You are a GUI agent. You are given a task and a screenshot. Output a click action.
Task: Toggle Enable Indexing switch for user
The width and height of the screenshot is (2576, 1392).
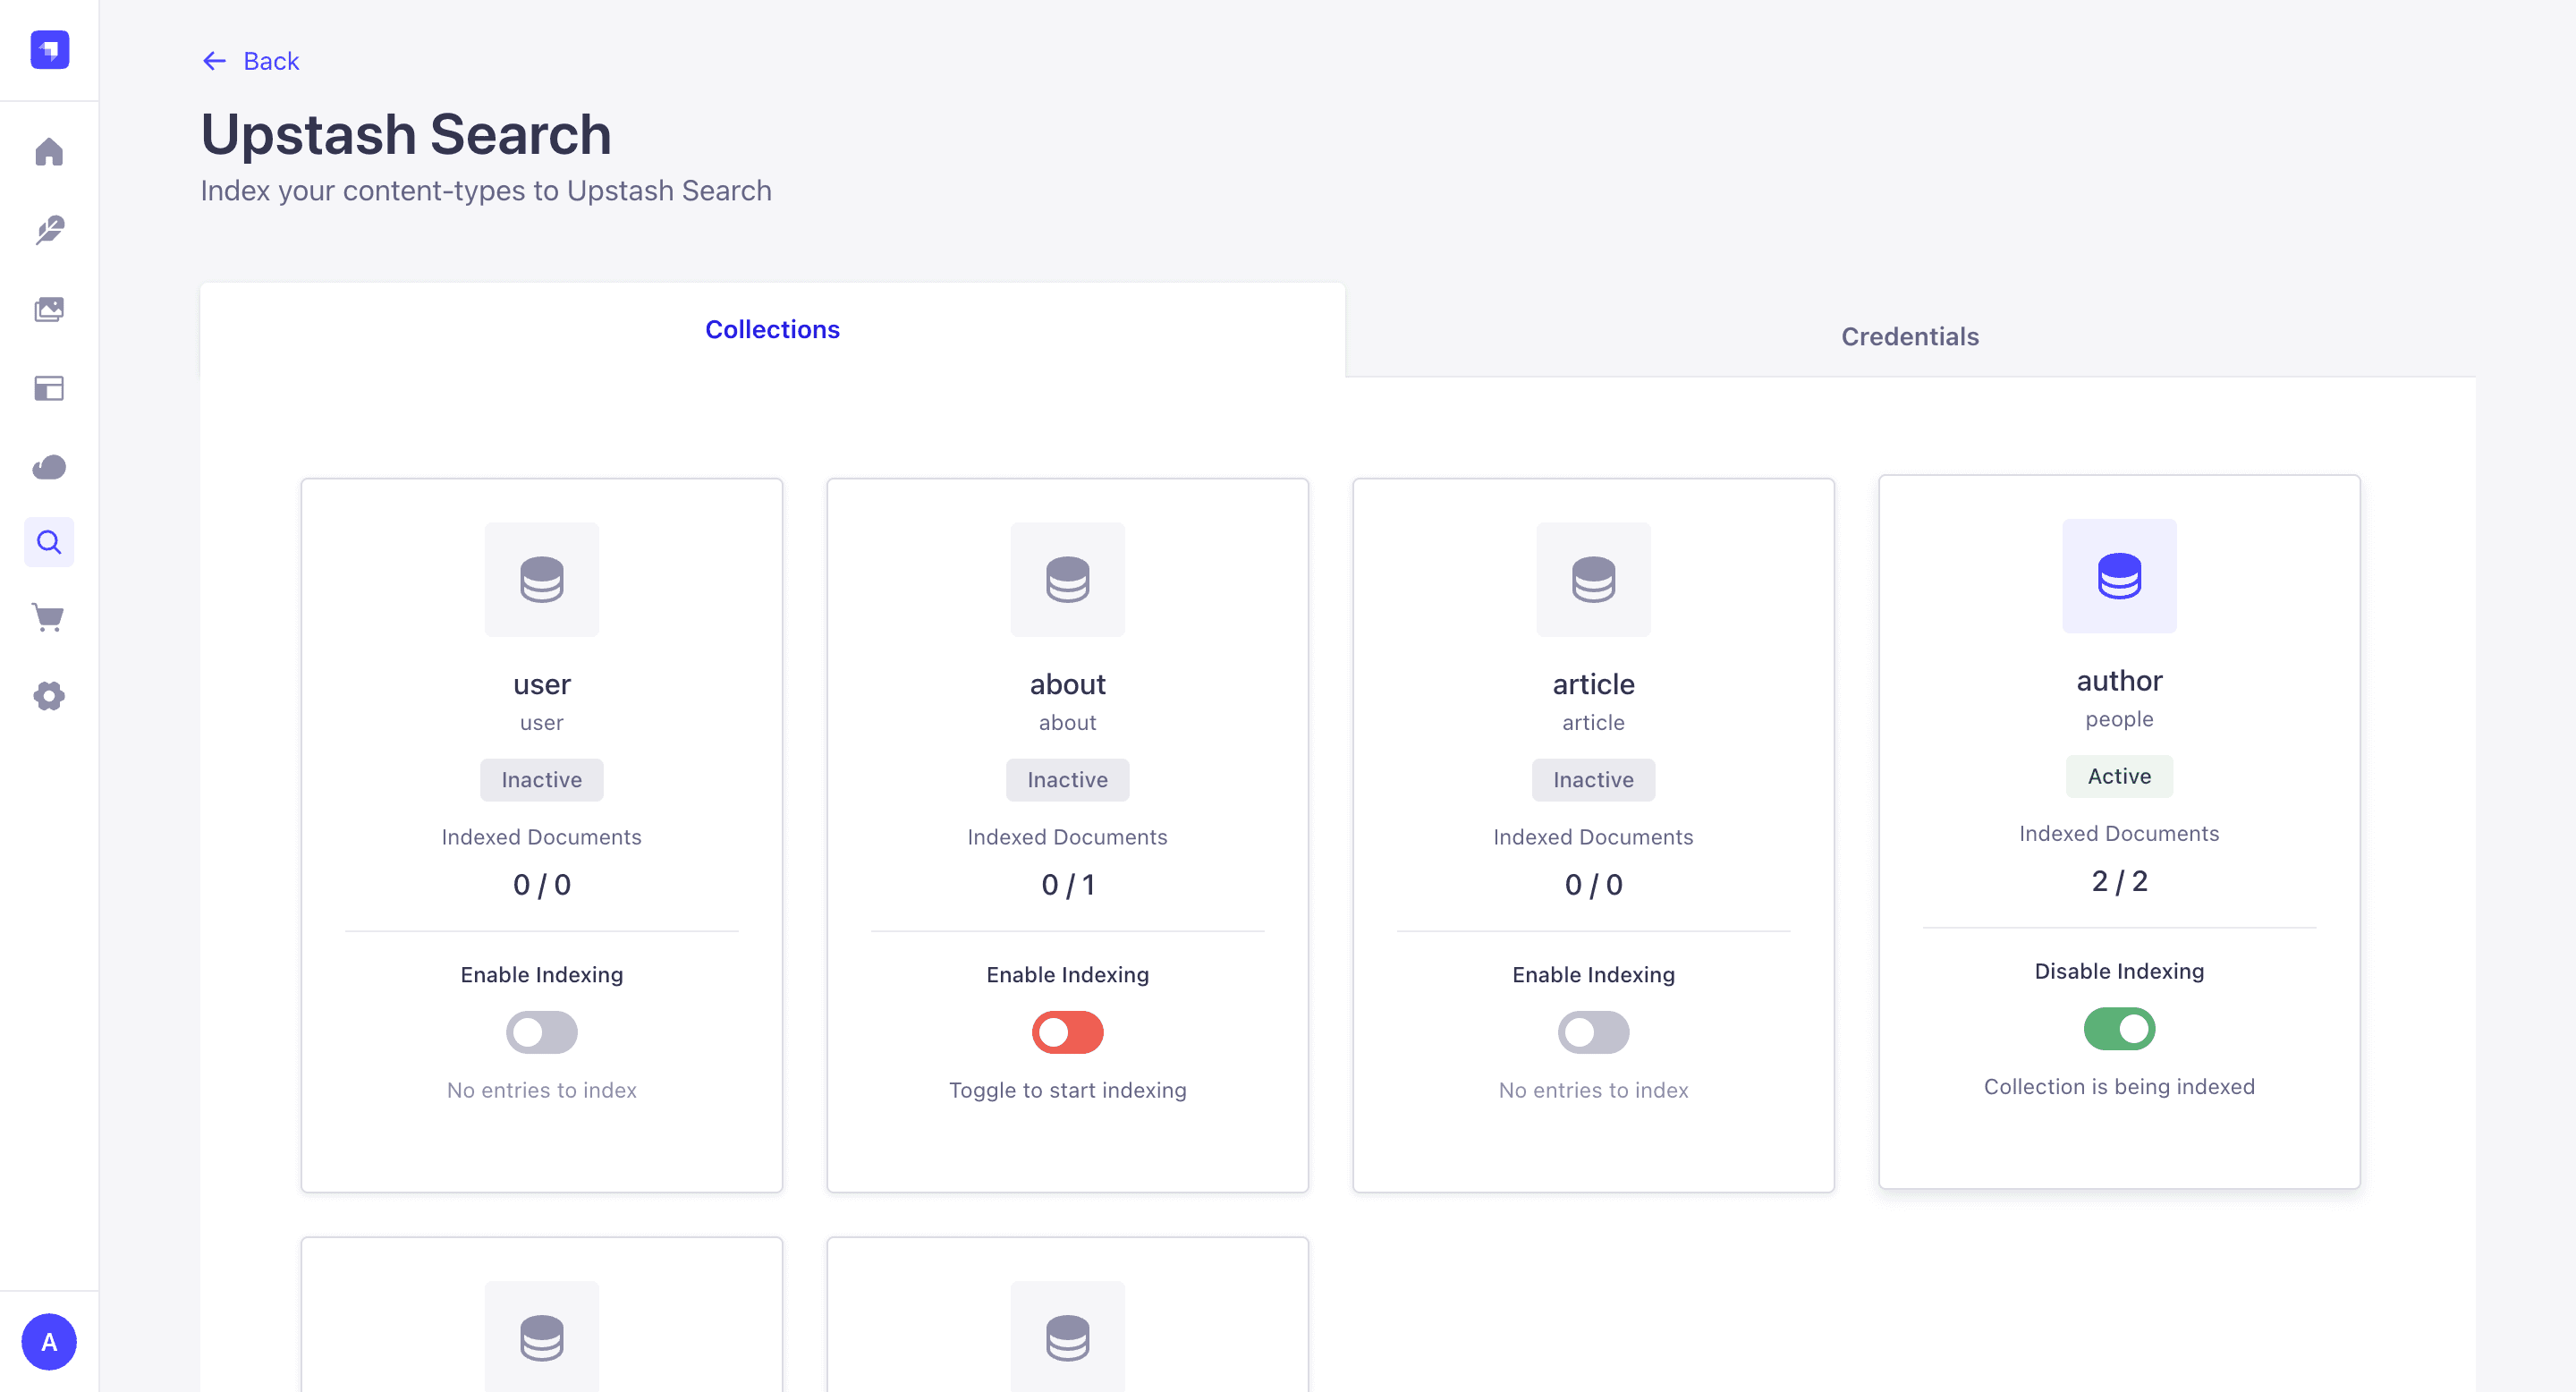pos(541,1032)
